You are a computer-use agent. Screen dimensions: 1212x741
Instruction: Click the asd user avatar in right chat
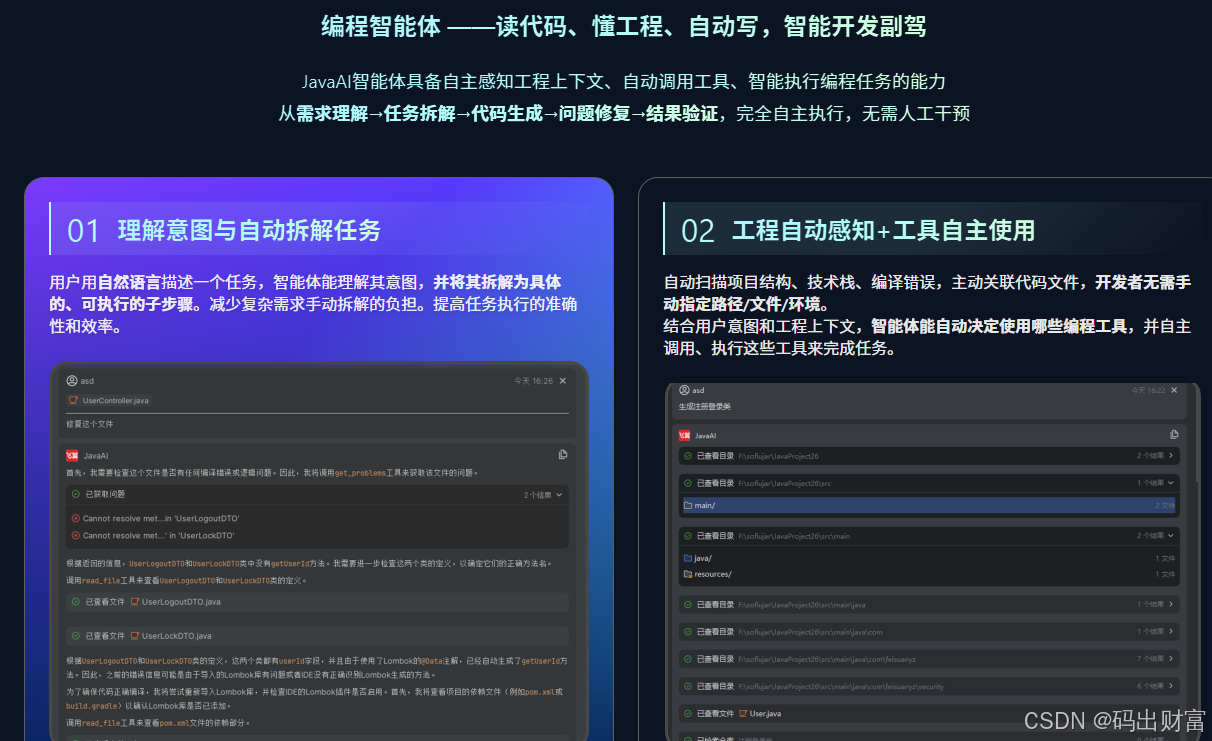pos(684,390)
